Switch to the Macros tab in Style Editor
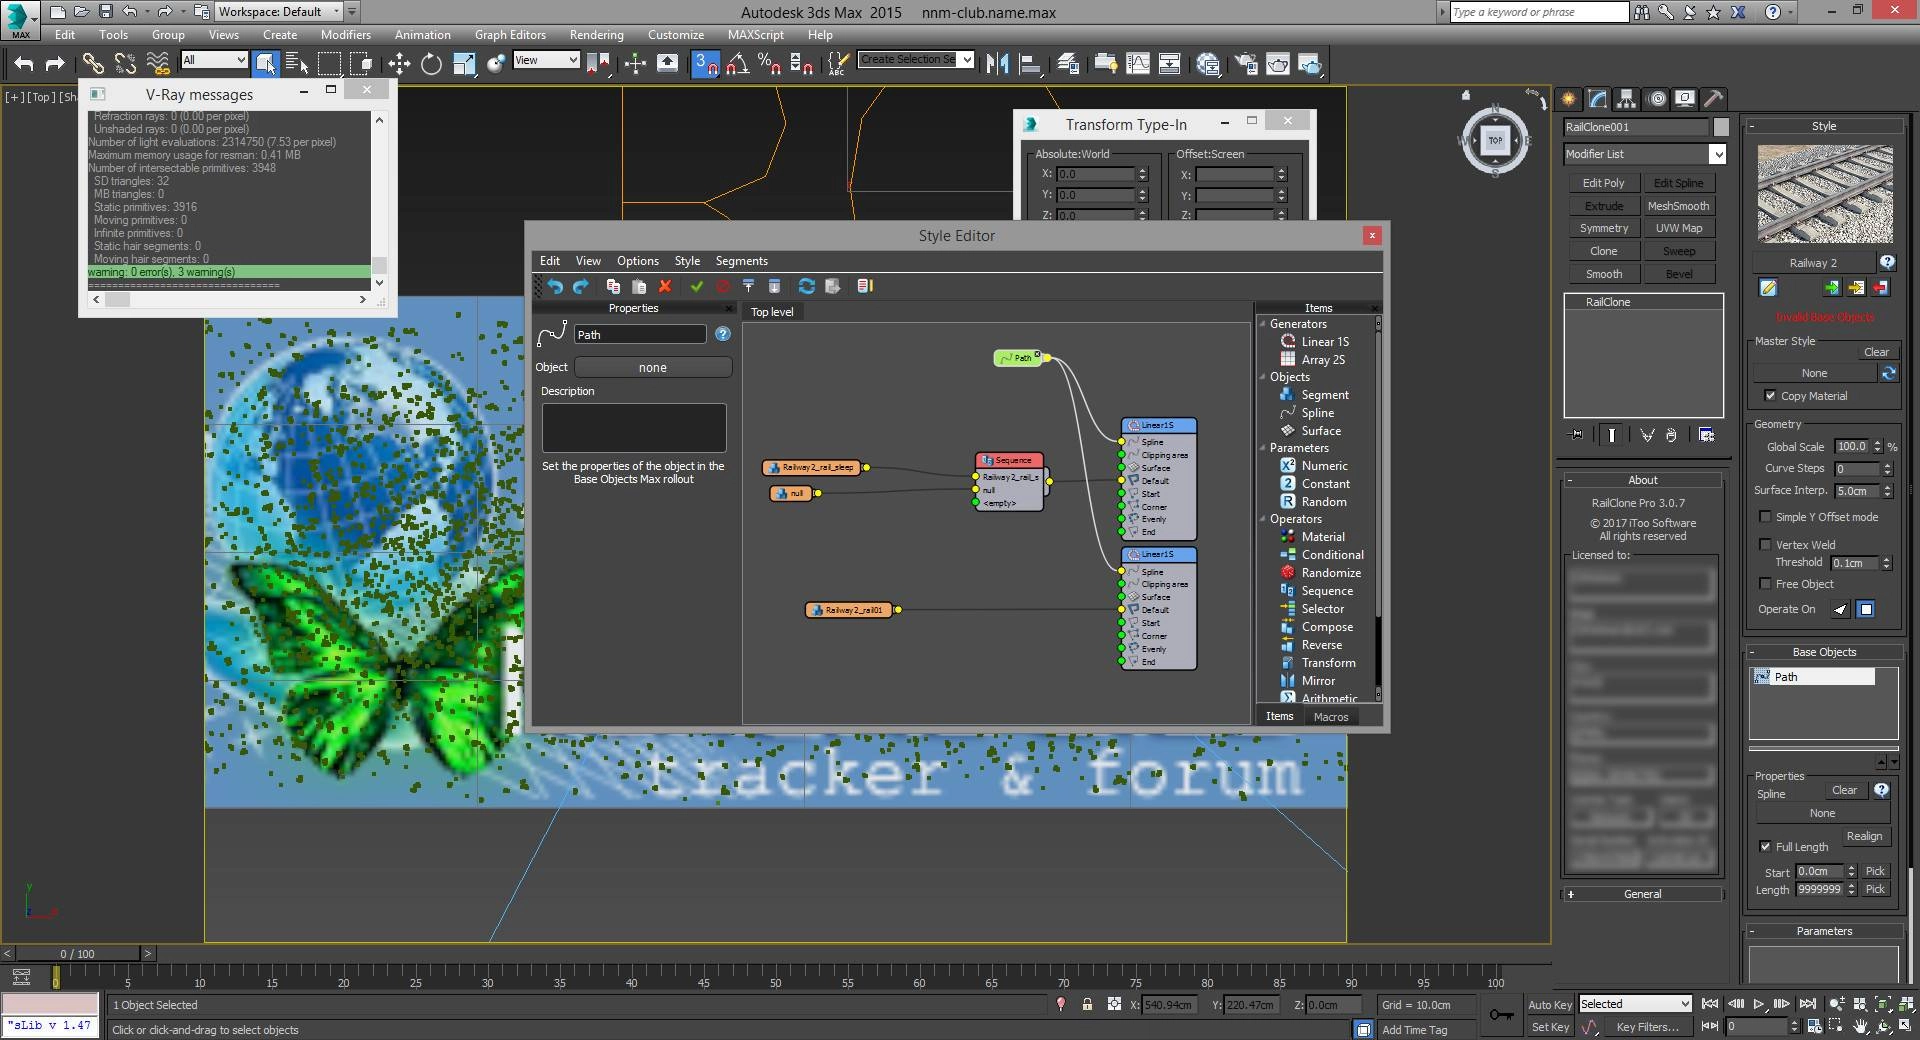The width and height of the screenshot is (1920, 1040). coord(1330,717)
